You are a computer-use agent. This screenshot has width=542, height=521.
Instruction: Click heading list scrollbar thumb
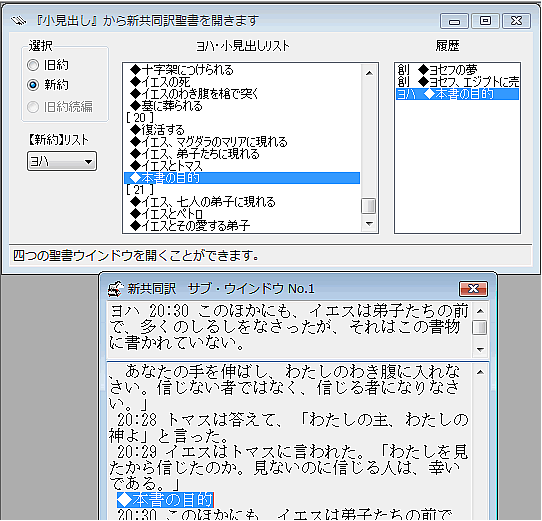(369, 206)
